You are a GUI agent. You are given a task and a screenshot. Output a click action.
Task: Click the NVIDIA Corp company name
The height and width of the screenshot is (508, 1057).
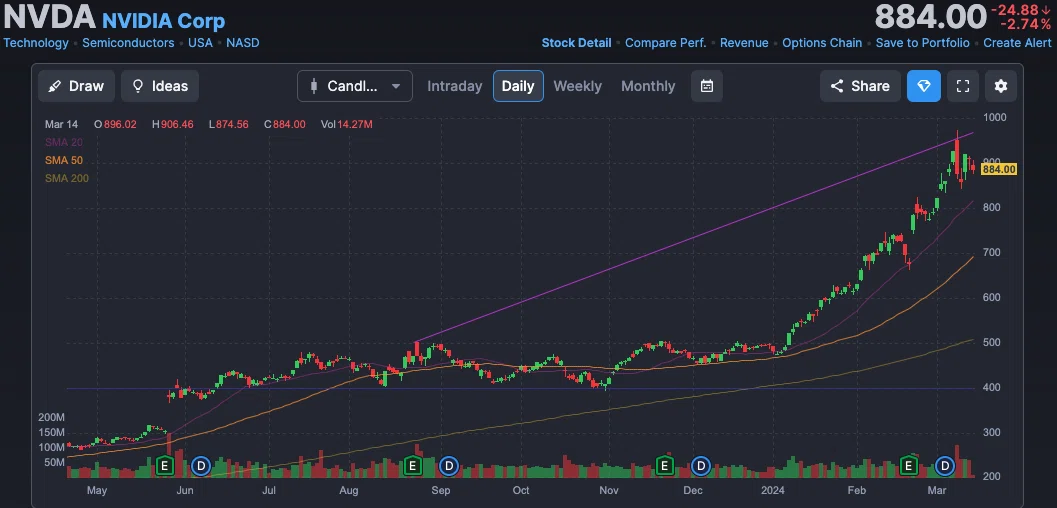coord(164,21)
